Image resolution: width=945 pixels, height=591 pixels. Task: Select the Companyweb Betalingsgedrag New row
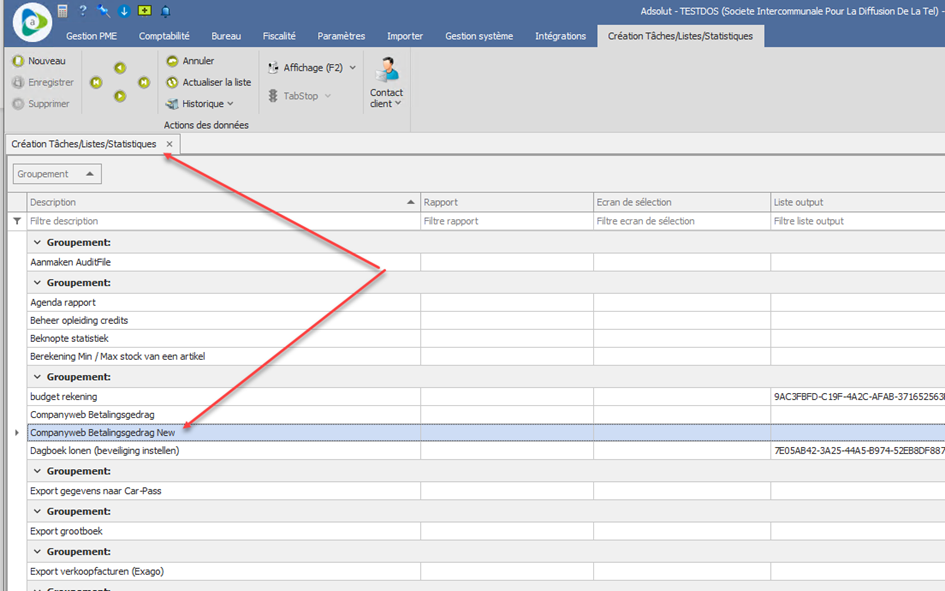486,433
